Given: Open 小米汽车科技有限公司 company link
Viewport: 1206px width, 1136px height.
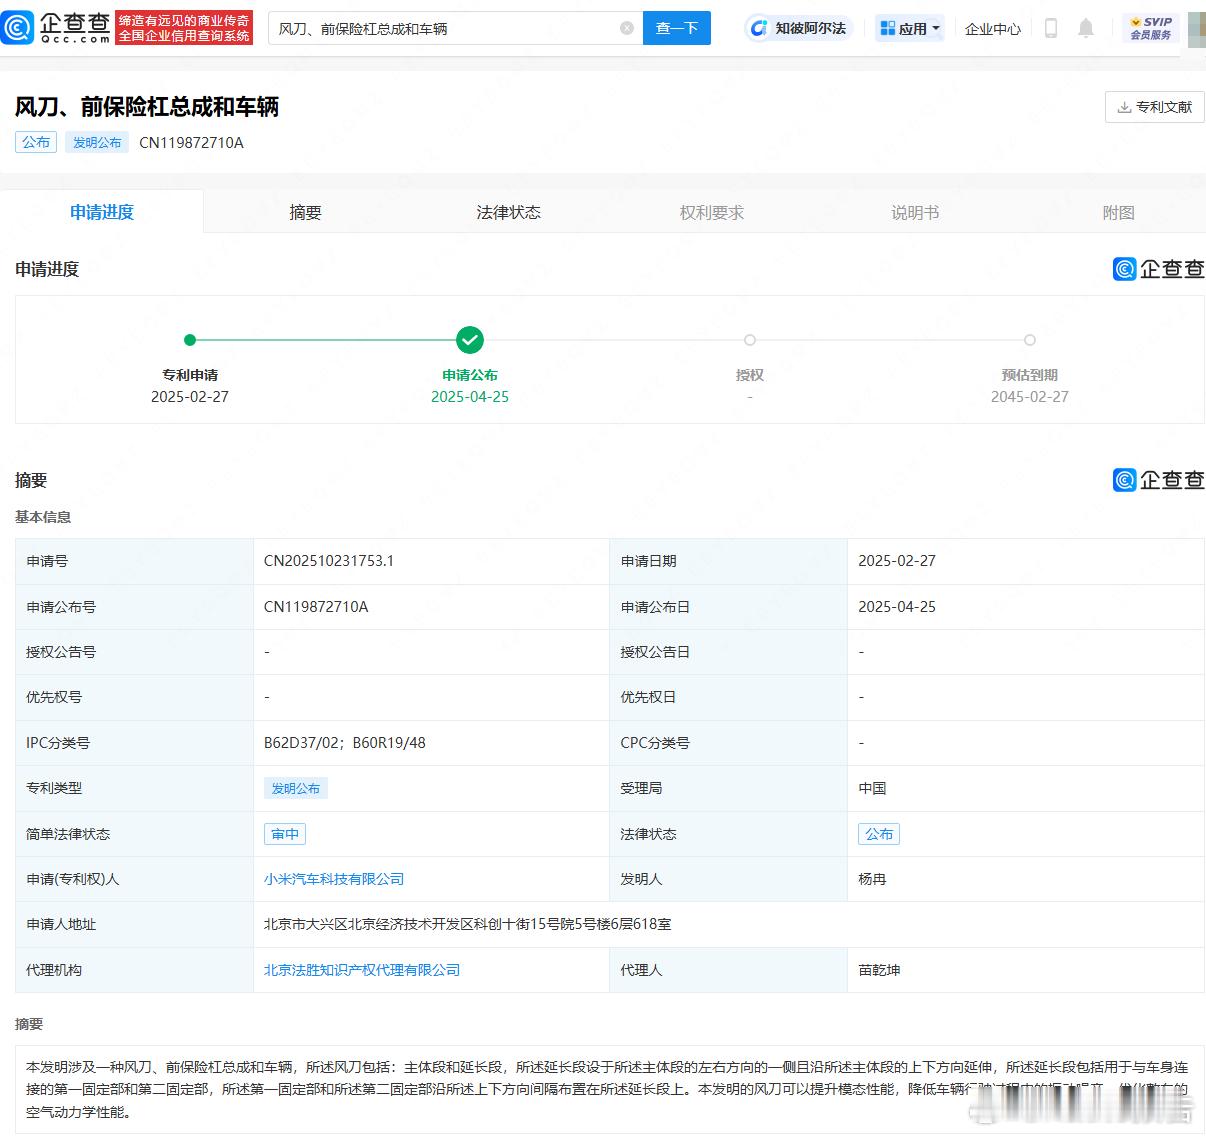Looking at the screenshot, I should click(334, 879).
